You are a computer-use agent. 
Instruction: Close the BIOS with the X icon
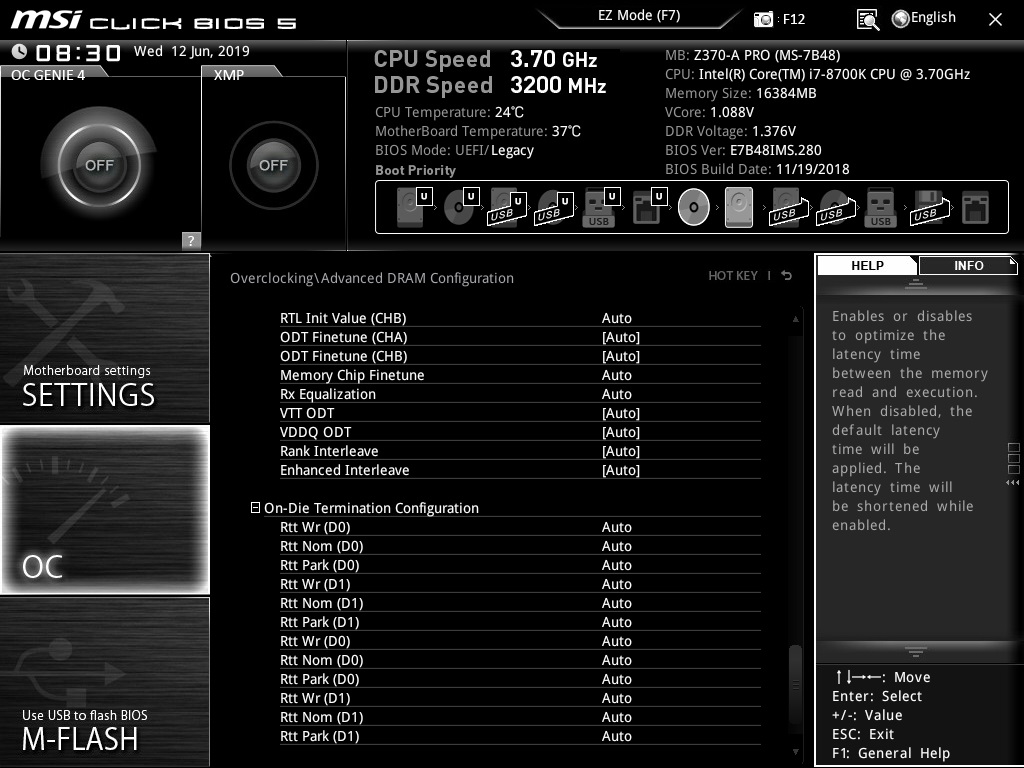pos(995,20)
